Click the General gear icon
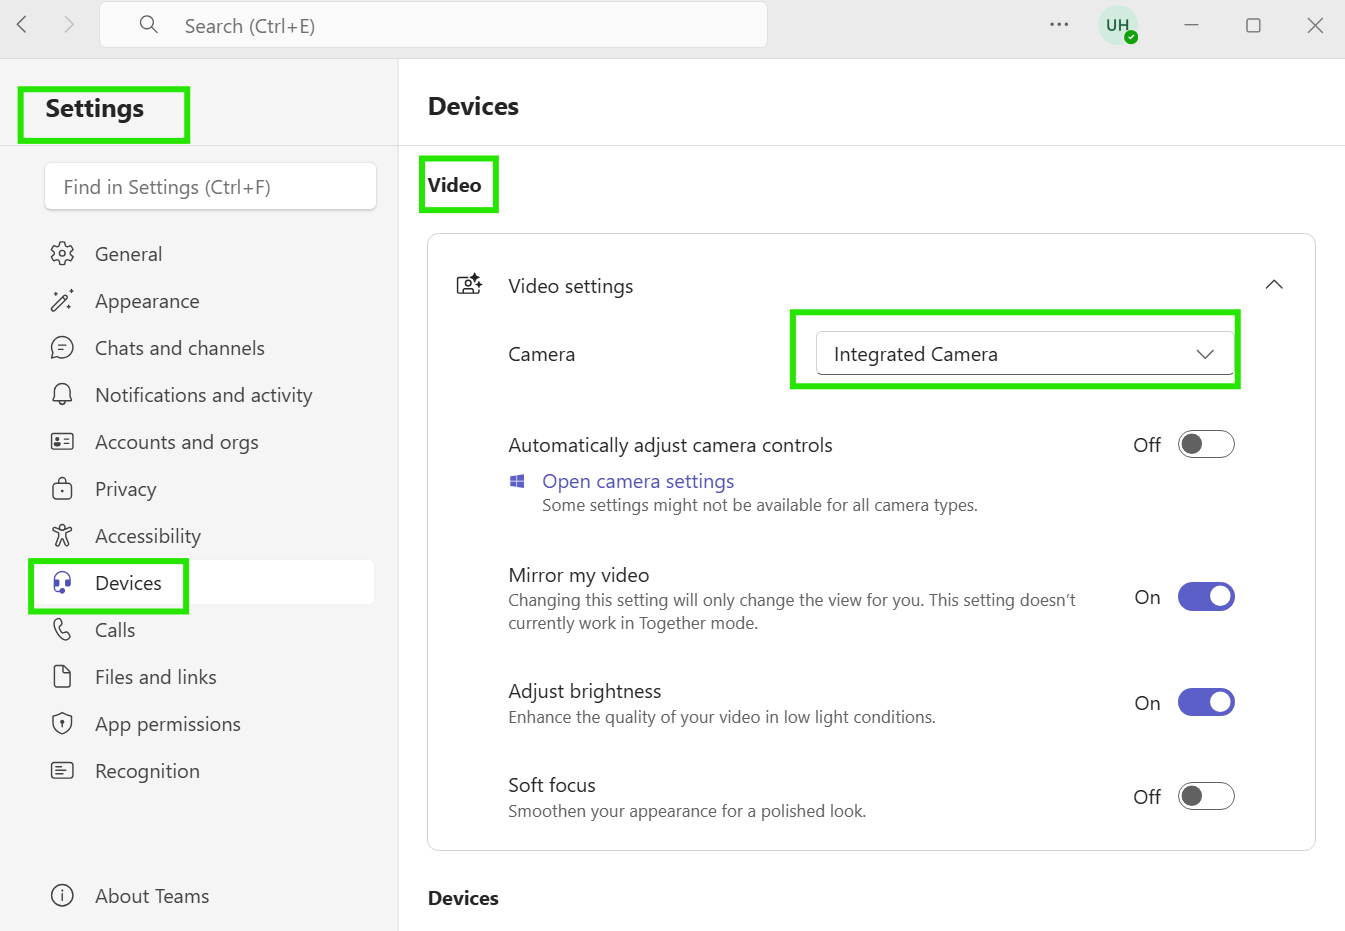 (62, 254)
